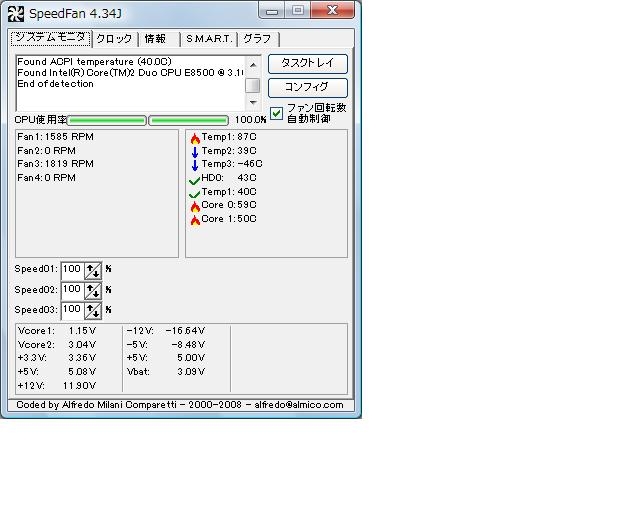The height and width of the screenshot is (512, 640).
Task: Click the +5V: 5.08V reading
Action: 57,372
